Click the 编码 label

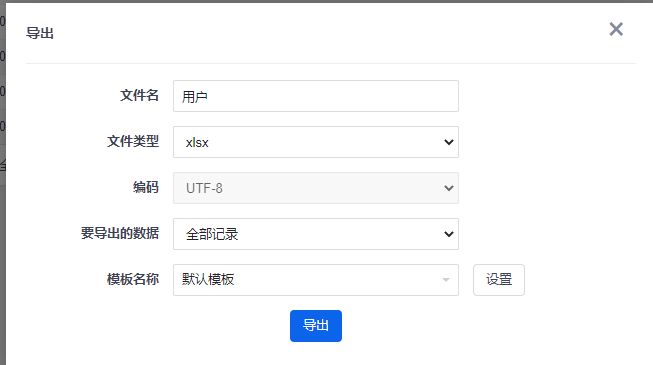pyautogui.click(x=146, y=187)
